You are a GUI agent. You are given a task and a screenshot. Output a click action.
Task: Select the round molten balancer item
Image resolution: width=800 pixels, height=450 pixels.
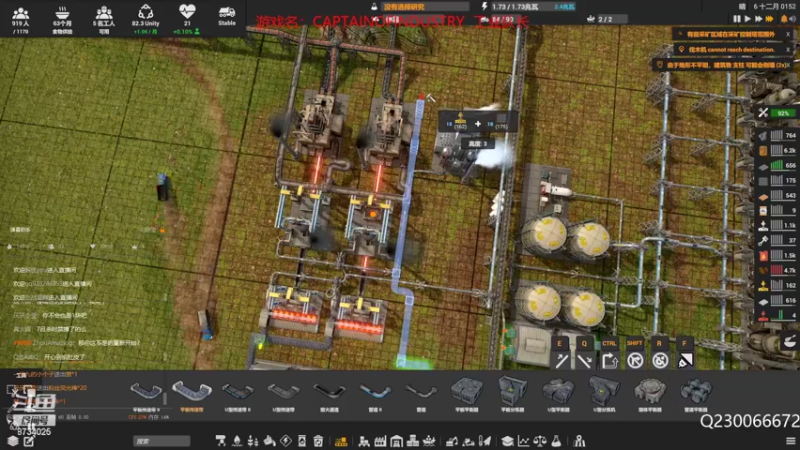pyautogui.click(x=650, y=395)
